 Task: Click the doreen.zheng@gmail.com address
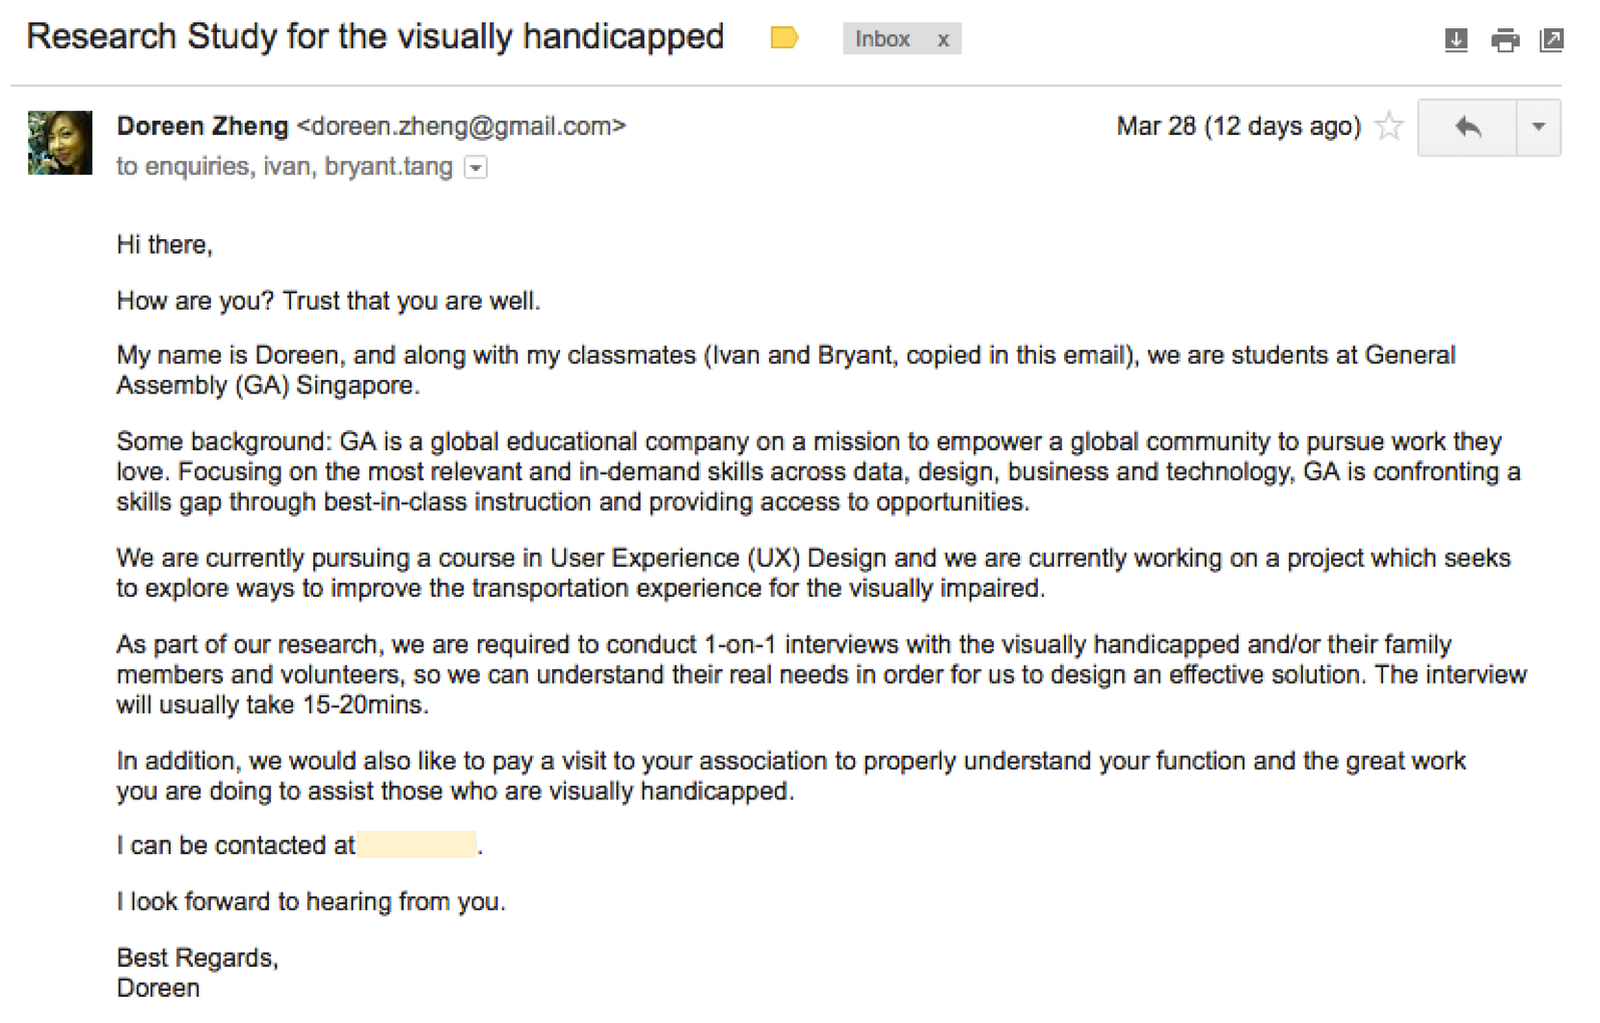click(x=461, y=126)
